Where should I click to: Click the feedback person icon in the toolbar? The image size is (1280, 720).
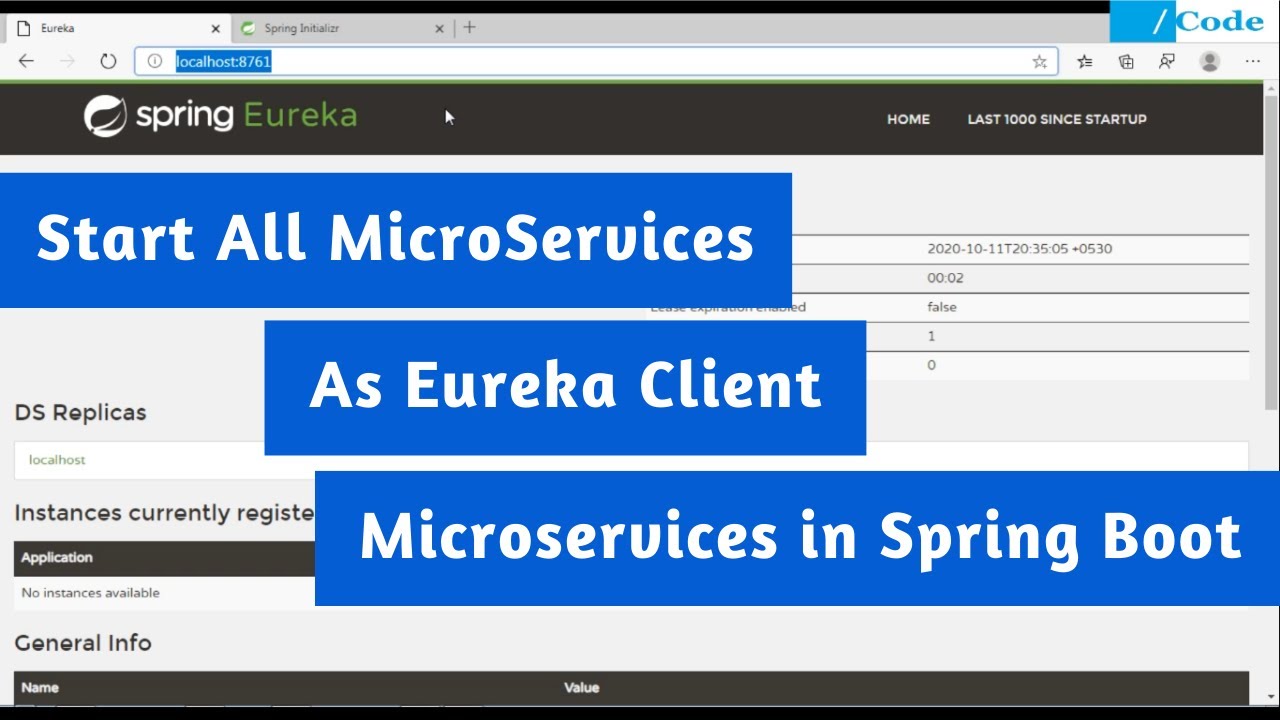pyautogui.click(x=1167, y=61)
